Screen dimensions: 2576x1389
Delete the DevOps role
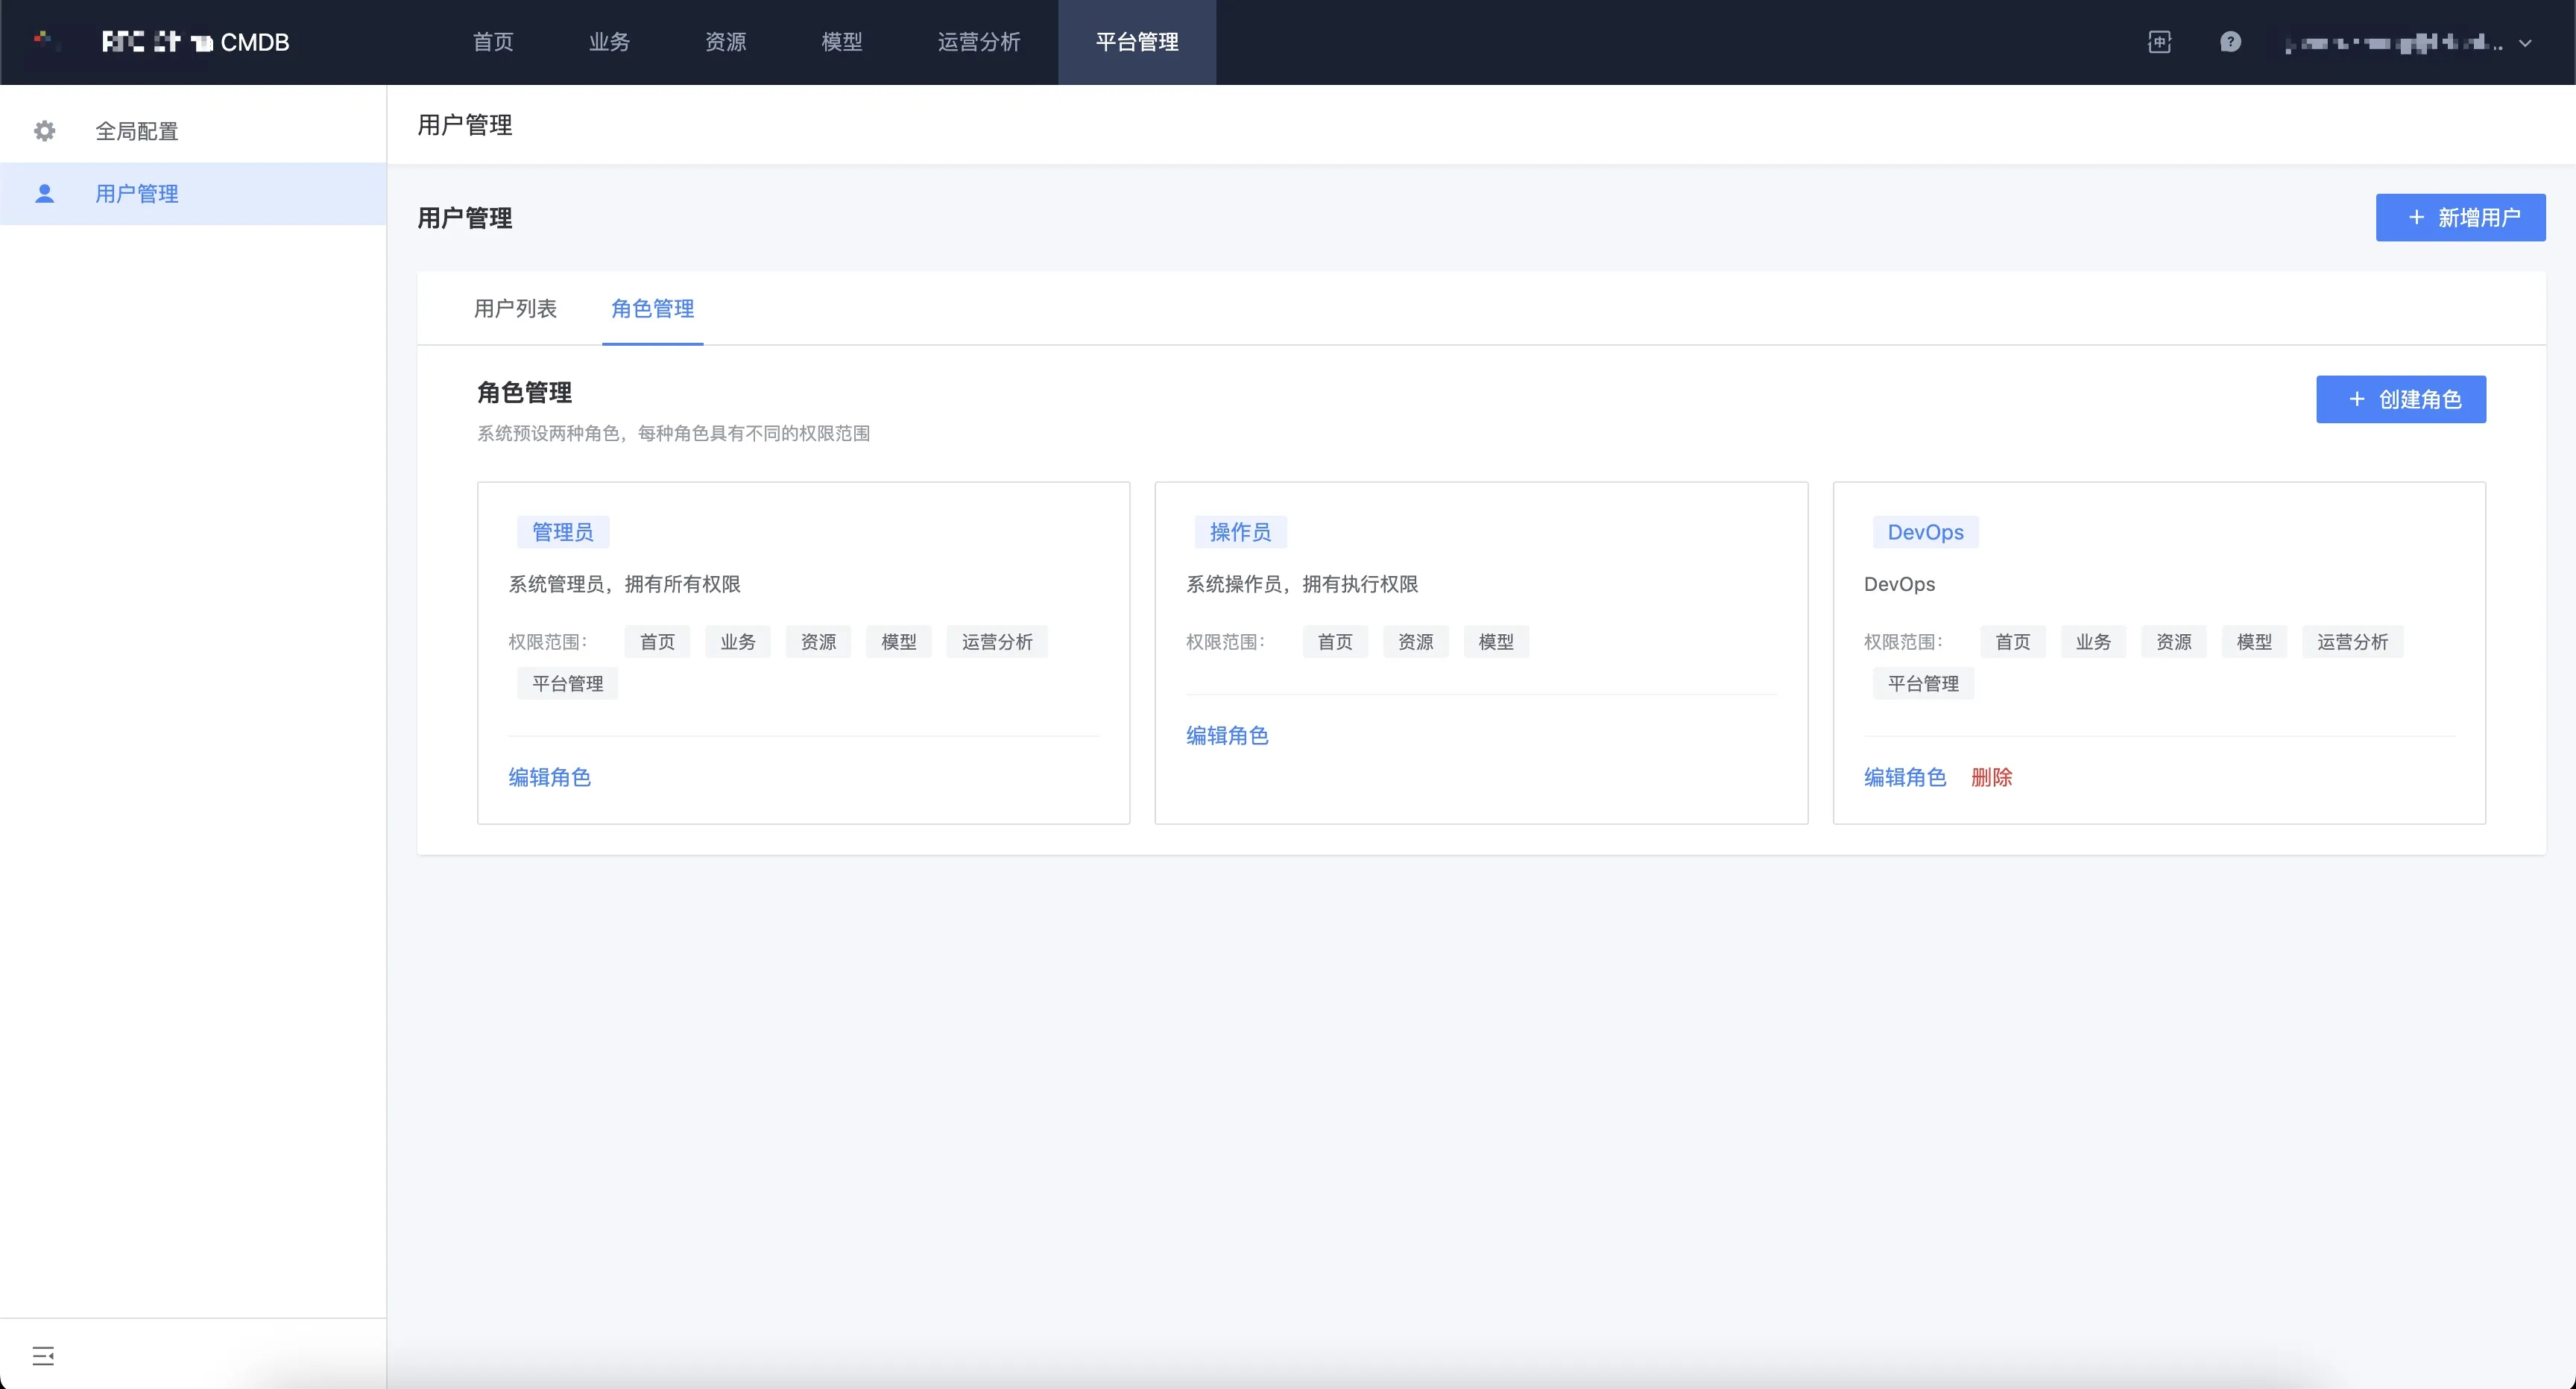[1991, 777]
